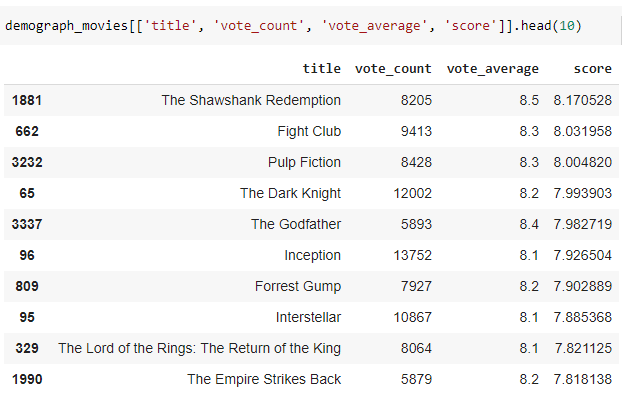Select the vote_average column header
The width and height of the screenshot is (622, 400).
pyautogui.click(x=493, y=69)
